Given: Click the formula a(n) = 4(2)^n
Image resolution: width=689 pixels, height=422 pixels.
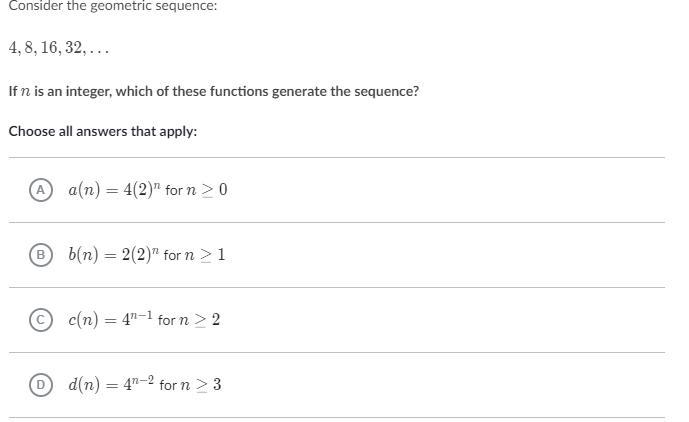Looking at the screenshot, I should [114, 189].
